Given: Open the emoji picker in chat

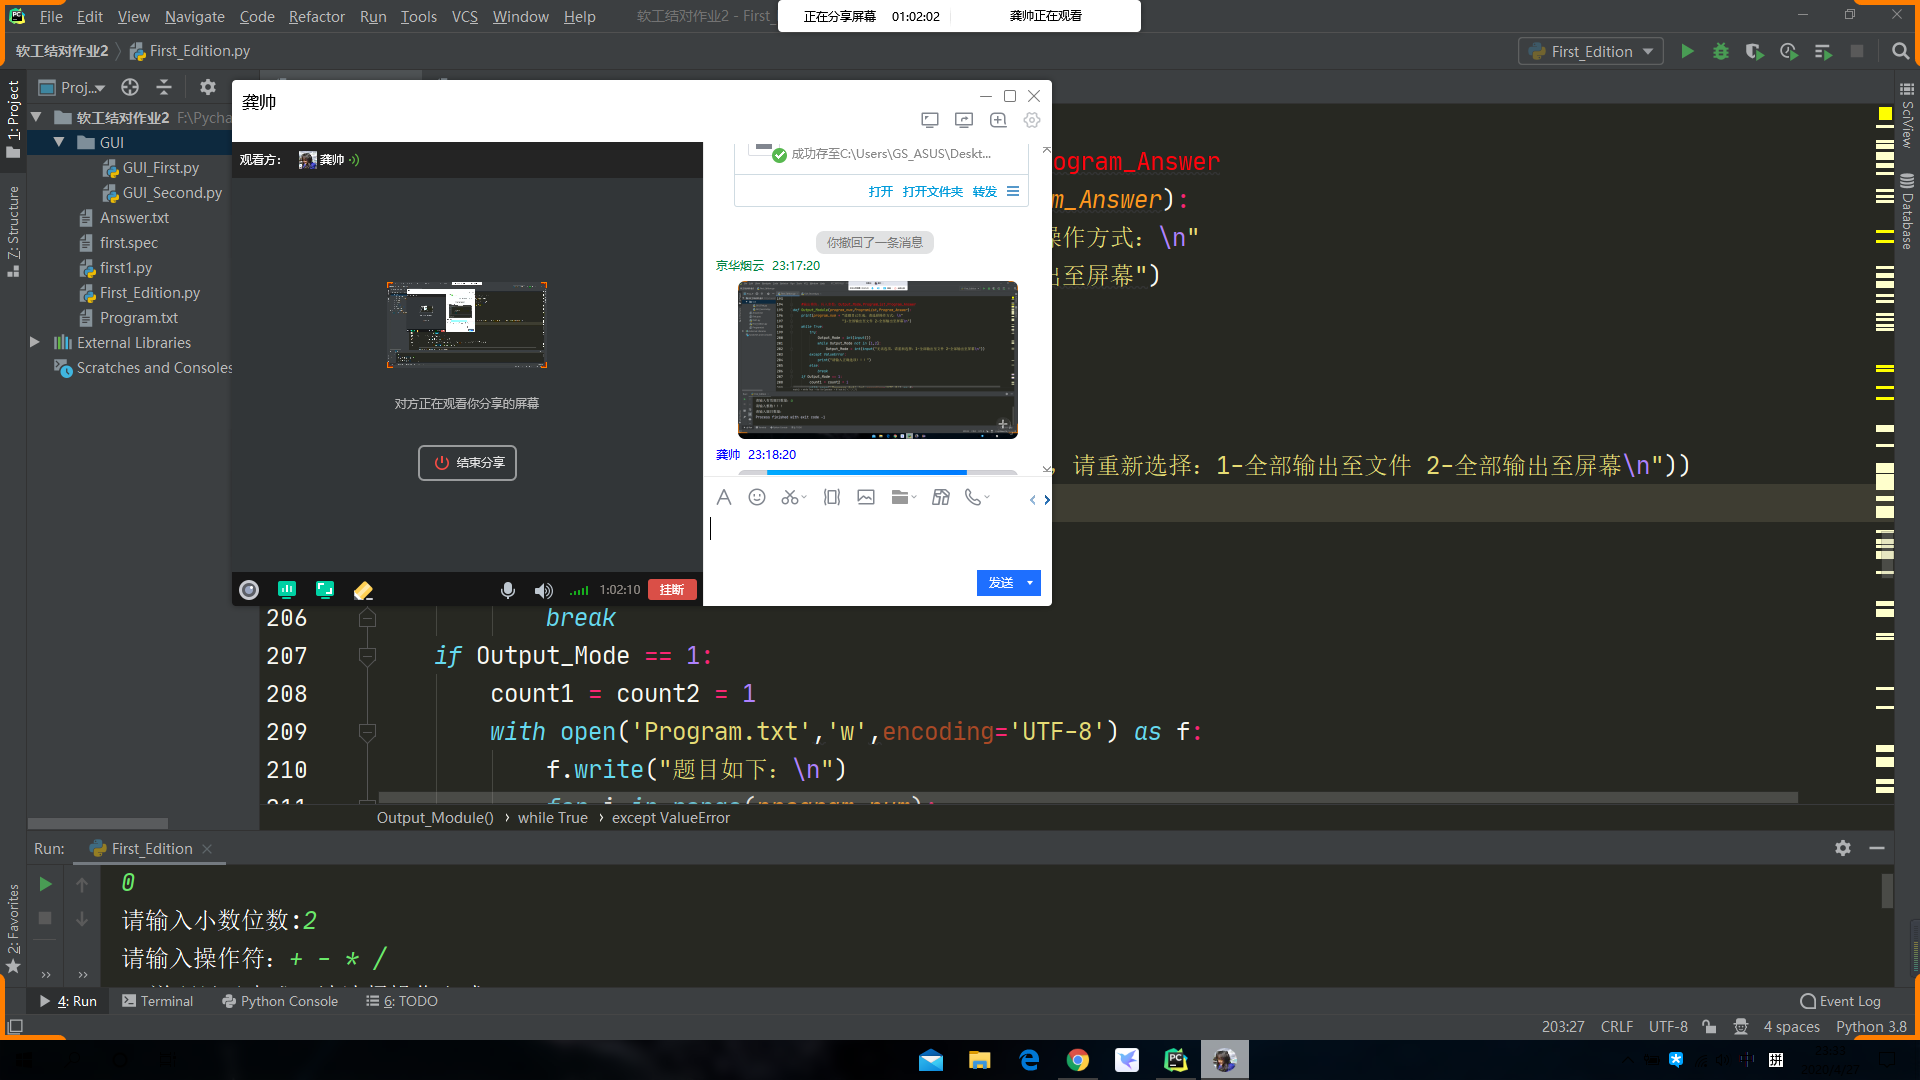Looking at the screenshot, I should coord(757,497).
